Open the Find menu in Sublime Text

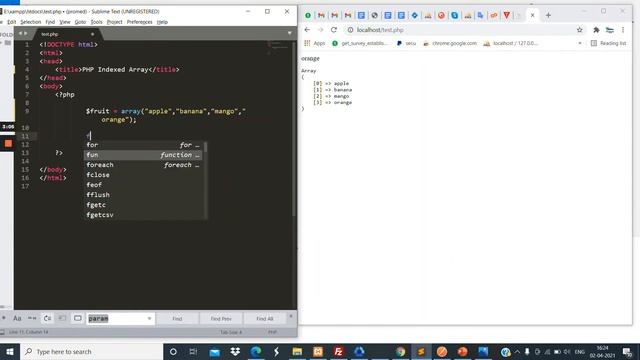point(50,22)
